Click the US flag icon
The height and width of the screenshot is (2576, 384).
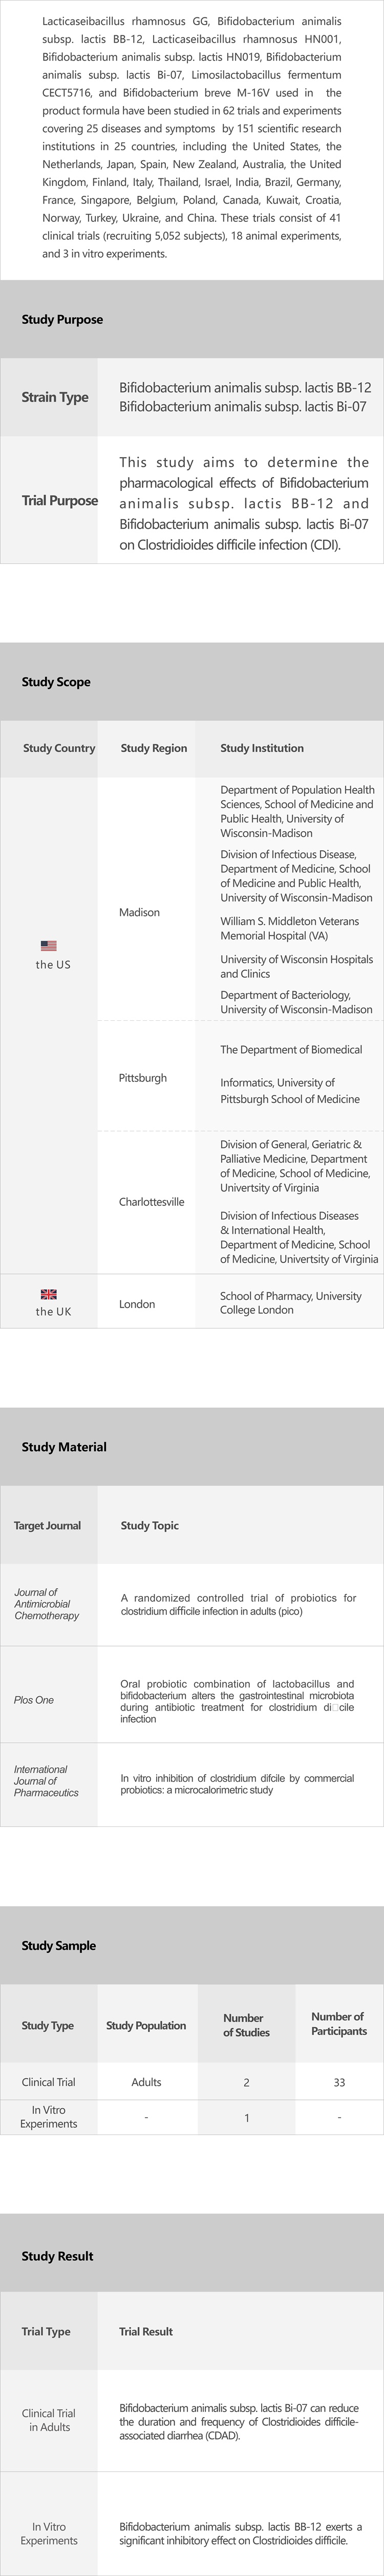pyautogui.click(x=48, y=945)
